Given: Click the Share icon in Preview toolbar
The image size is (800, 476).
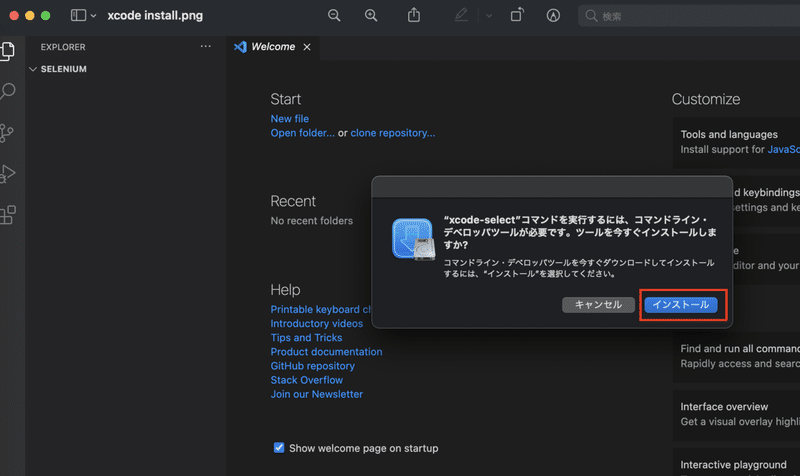Looking at the screenshot, I should [x=414, y=15].
